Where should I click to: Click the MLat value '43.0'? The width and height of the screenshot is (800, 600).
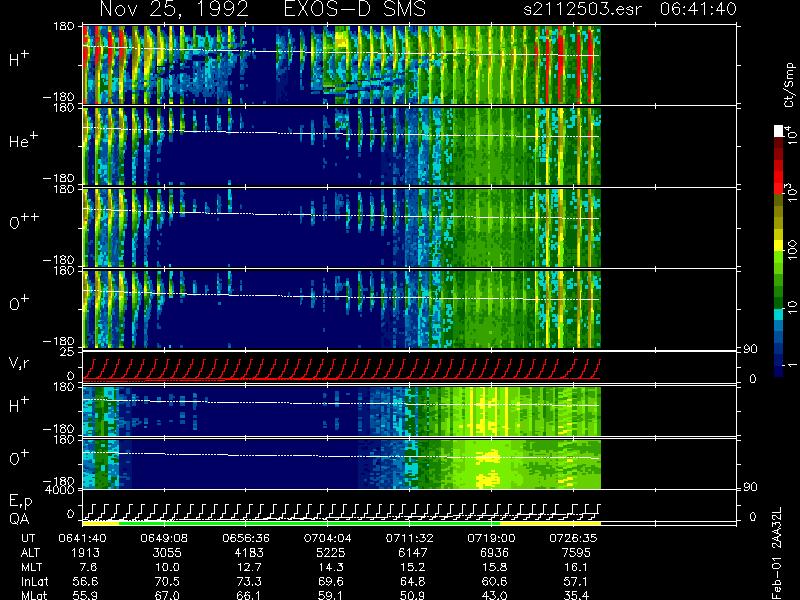pos(494,595)
